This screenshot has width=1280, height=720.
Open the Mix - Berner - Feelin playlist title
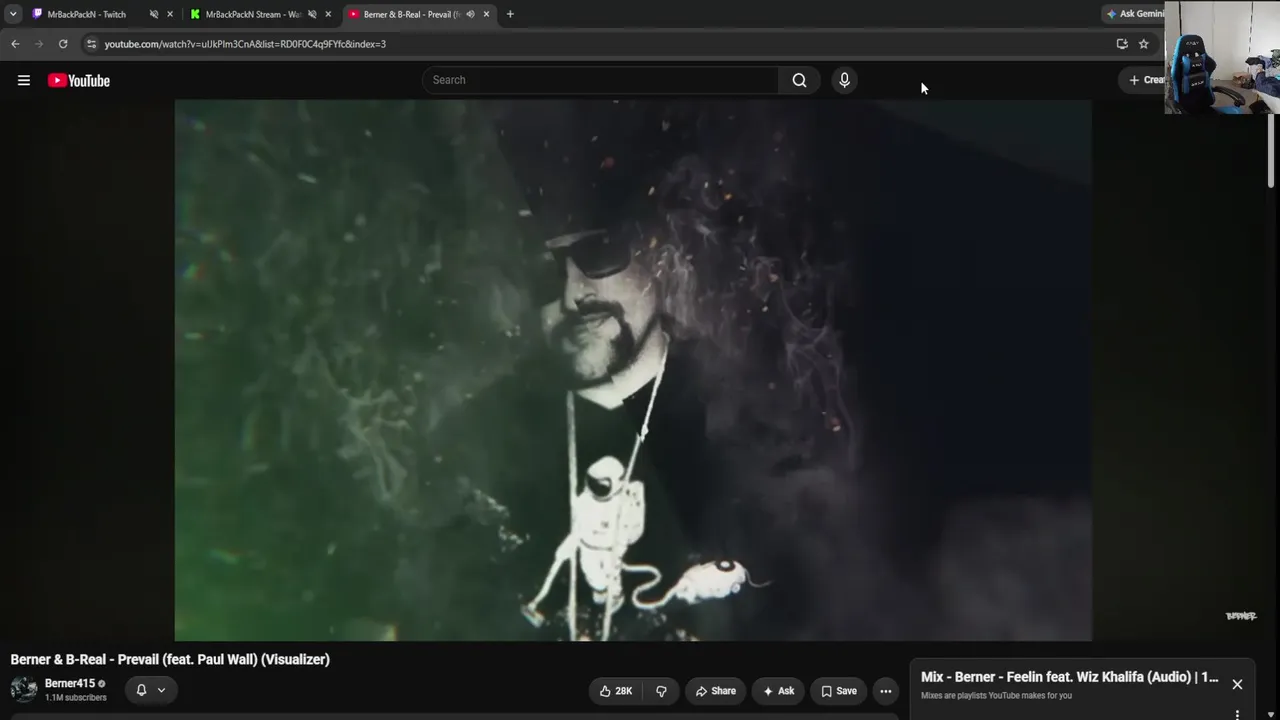pos(1070,677)
